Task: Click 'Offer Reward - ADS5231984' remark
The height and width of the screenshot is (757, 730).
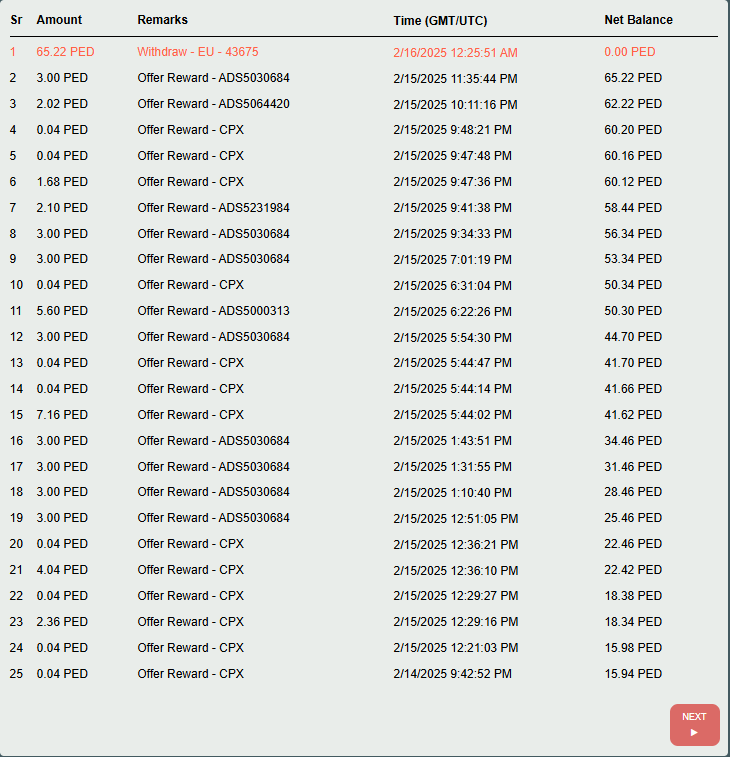Action: 213,208
